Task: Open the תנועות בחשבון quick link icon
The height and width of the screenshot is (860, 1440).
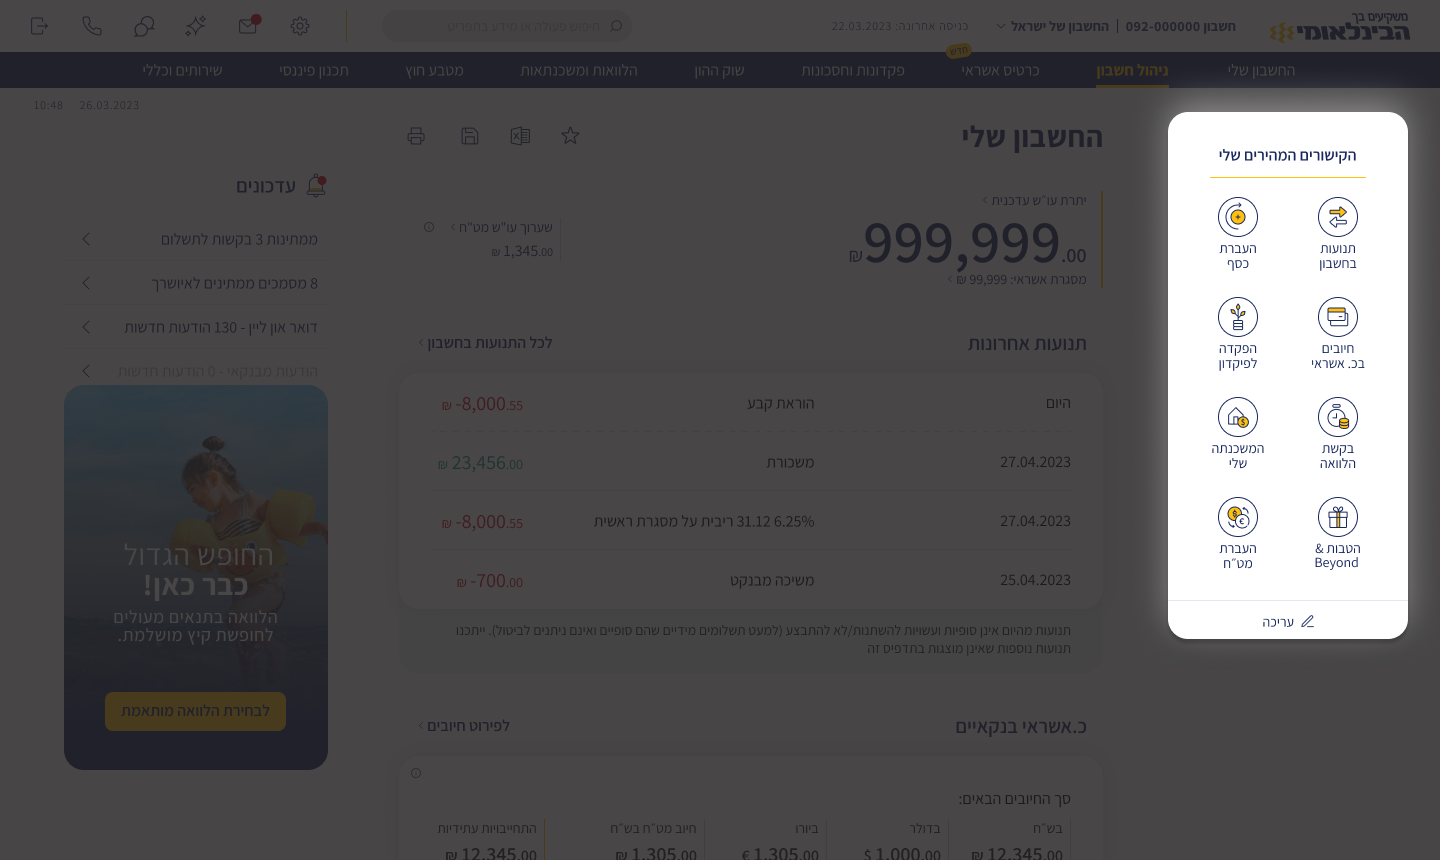Action: tap(1337, 217)
